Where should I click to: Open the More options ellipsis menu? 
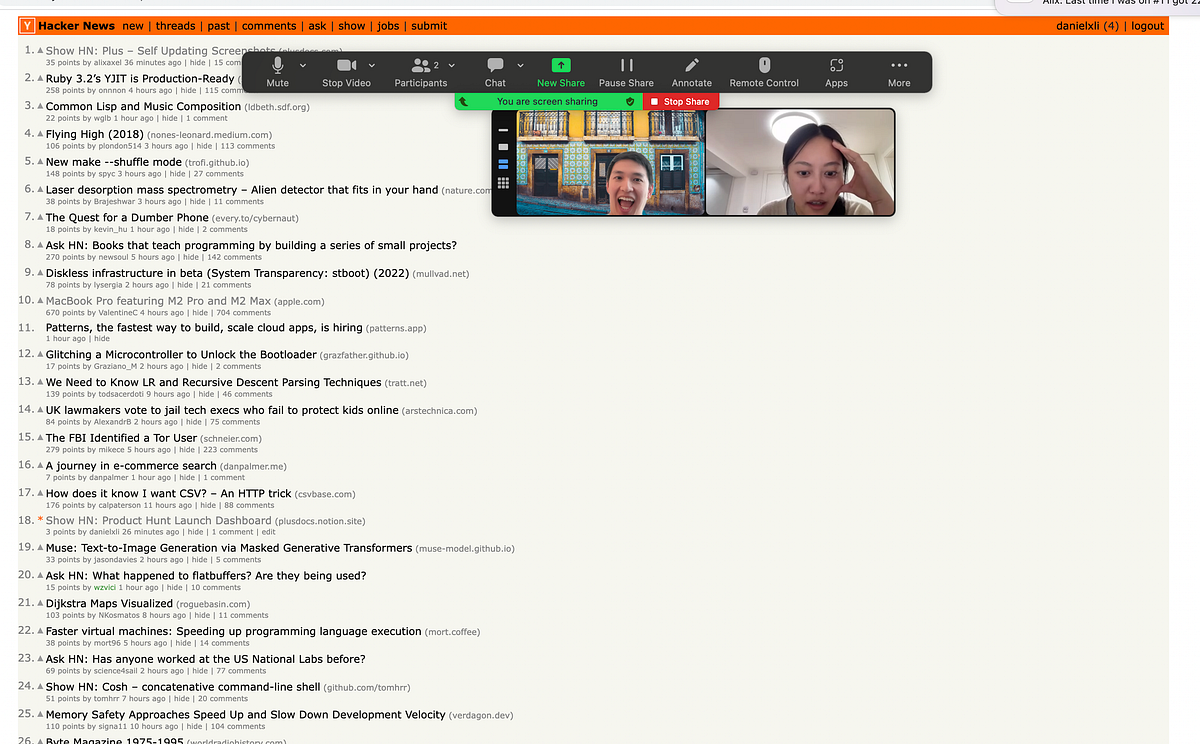tap(898, 70)
